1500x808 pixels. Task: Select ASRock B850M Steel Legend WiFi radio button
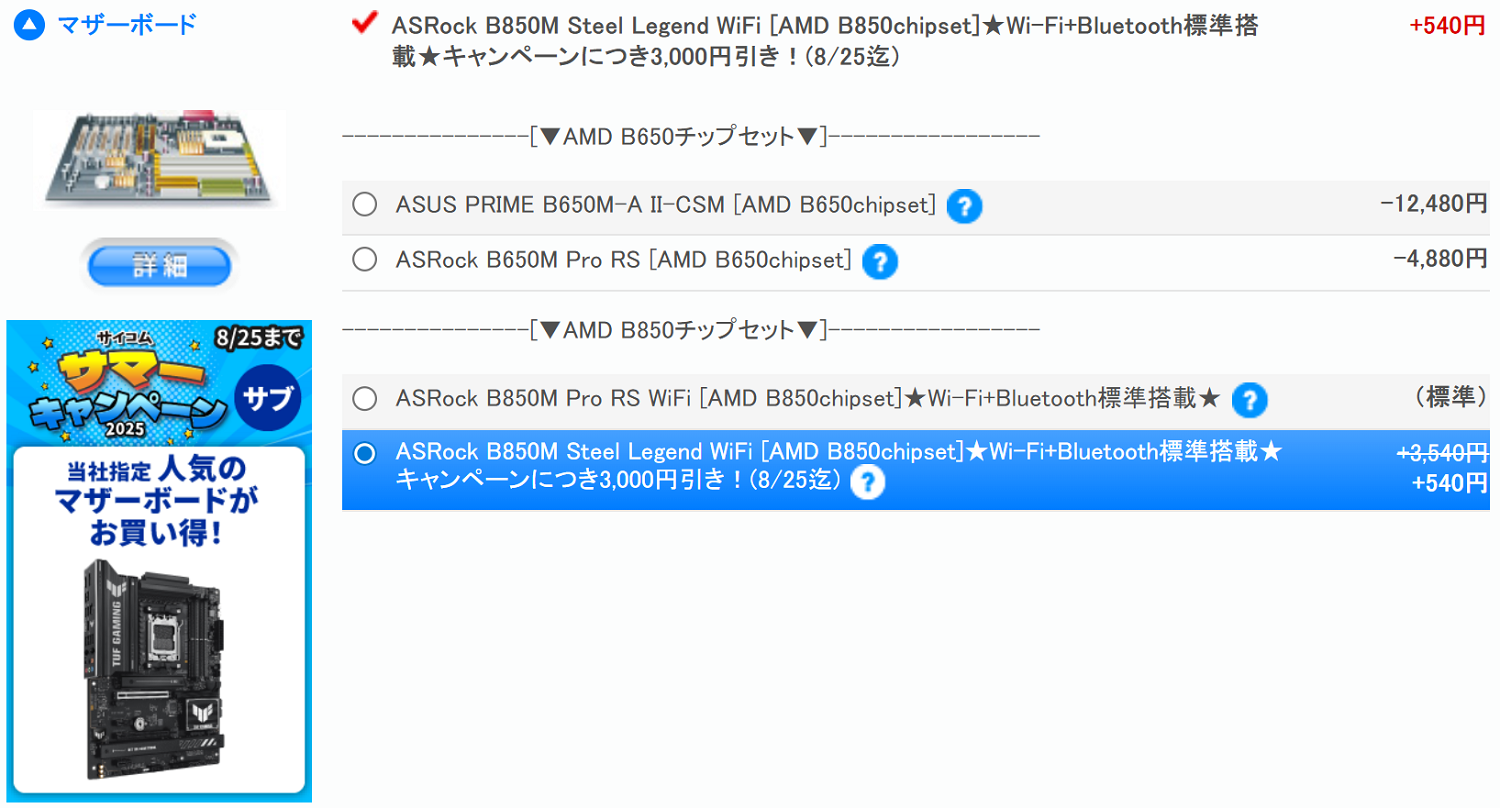tap(365, 453)
